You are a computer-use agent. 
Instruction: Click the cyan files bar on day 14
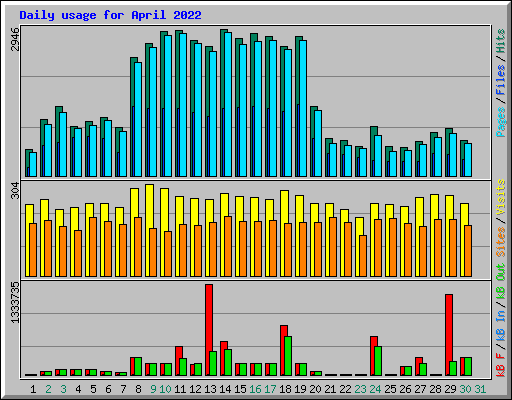point(228,104)
